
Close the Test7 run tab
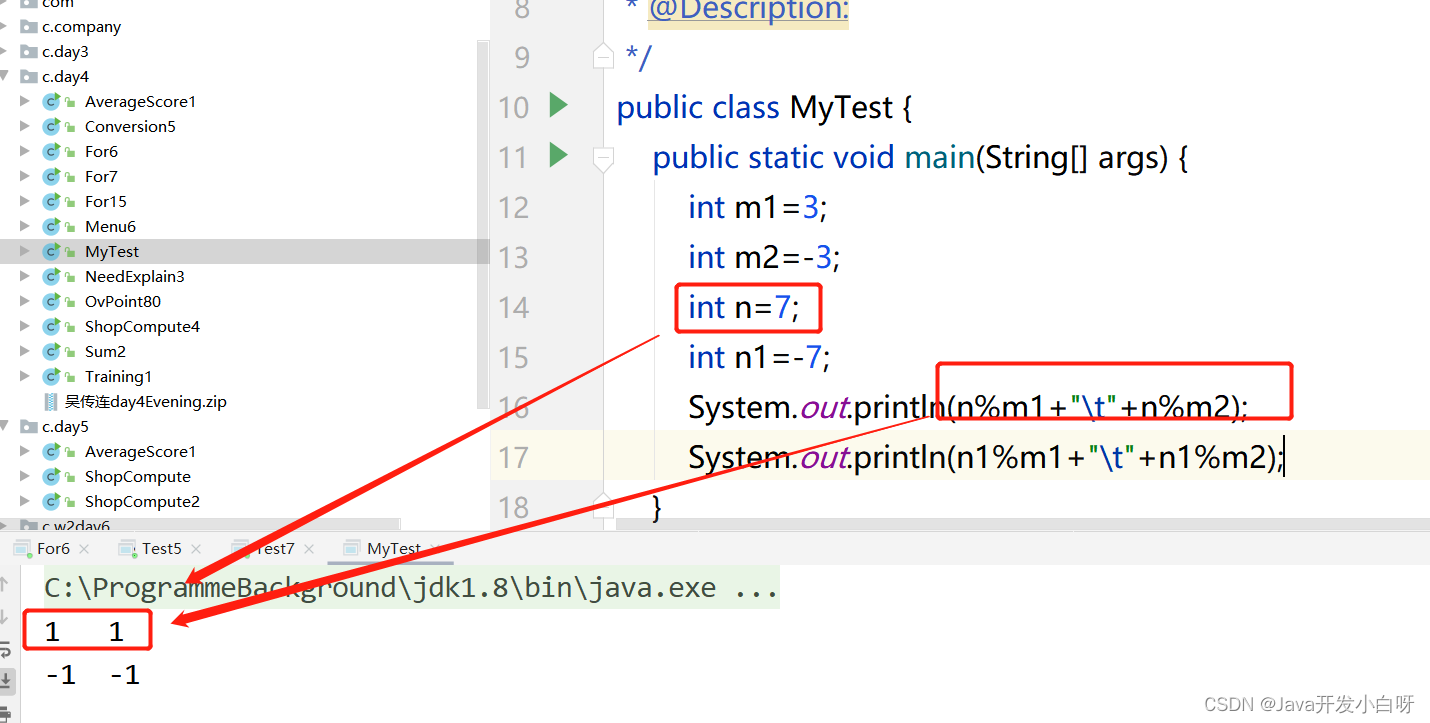pos(309,549)
